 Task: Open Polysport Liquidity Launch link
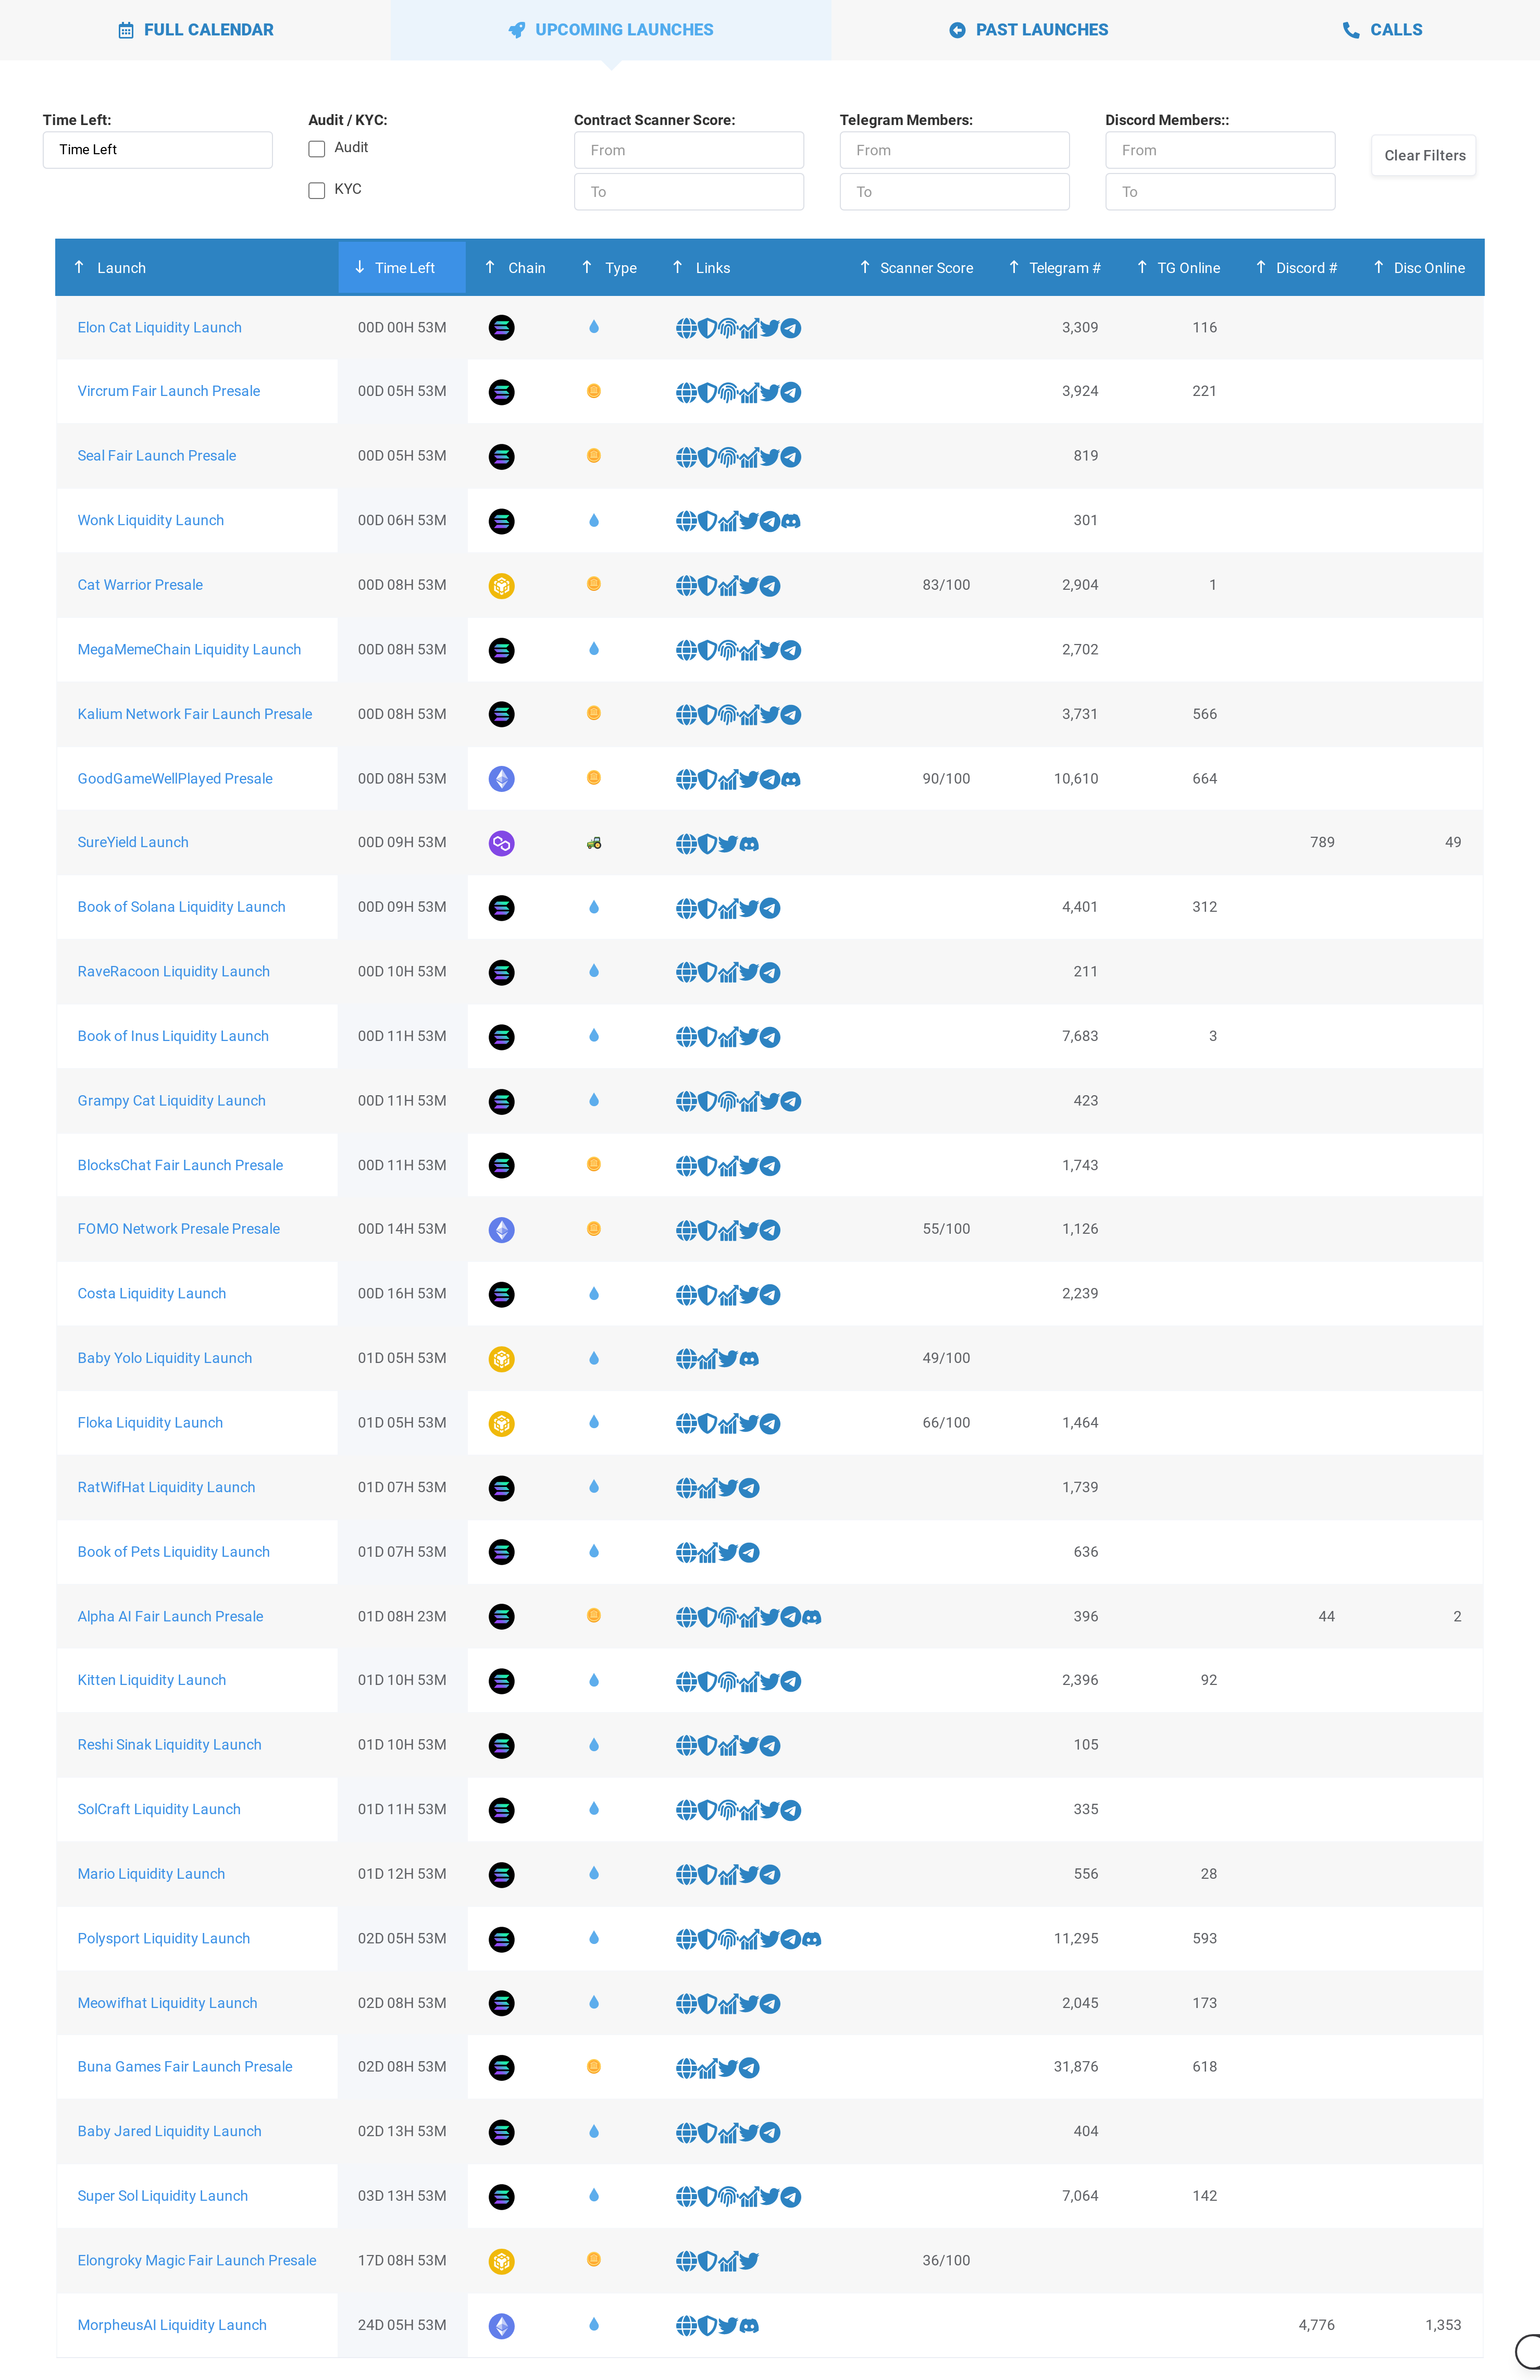pos(164,1938)
